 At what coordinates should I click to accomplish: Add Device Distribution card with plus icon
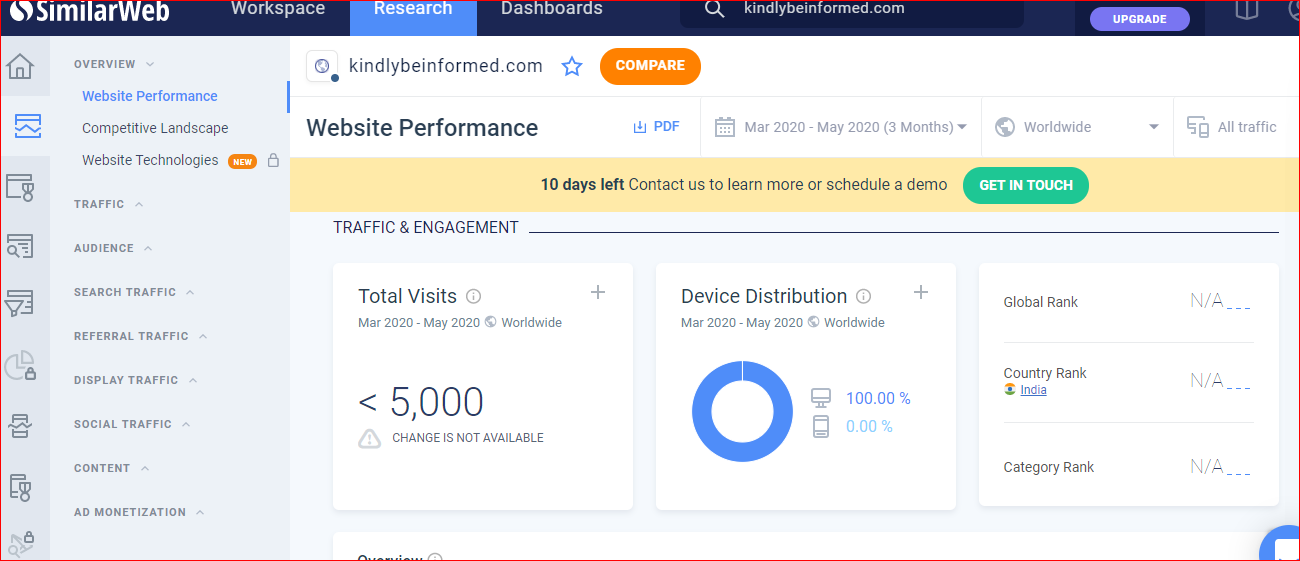point(921,292)
